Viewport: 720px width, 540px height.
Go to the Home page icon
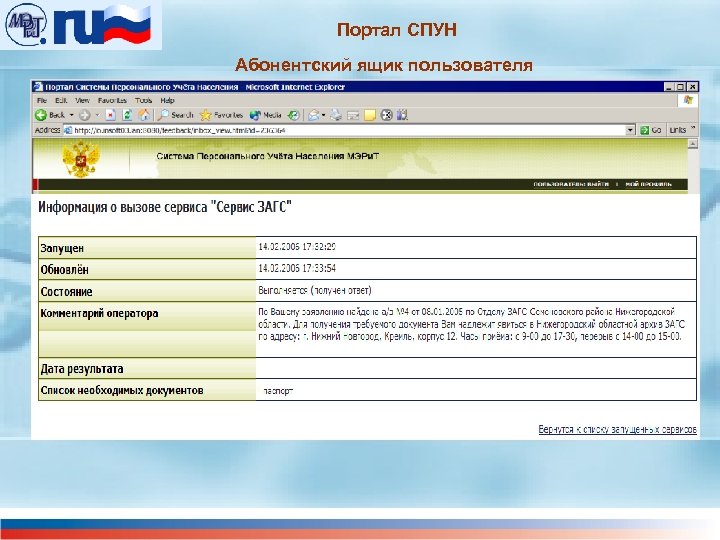(x=144, y=115)
